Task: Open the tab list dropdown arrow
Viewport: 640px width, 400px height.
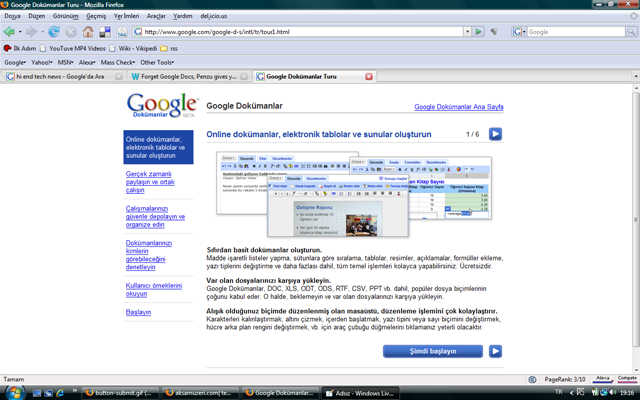Action: point(636,76)
